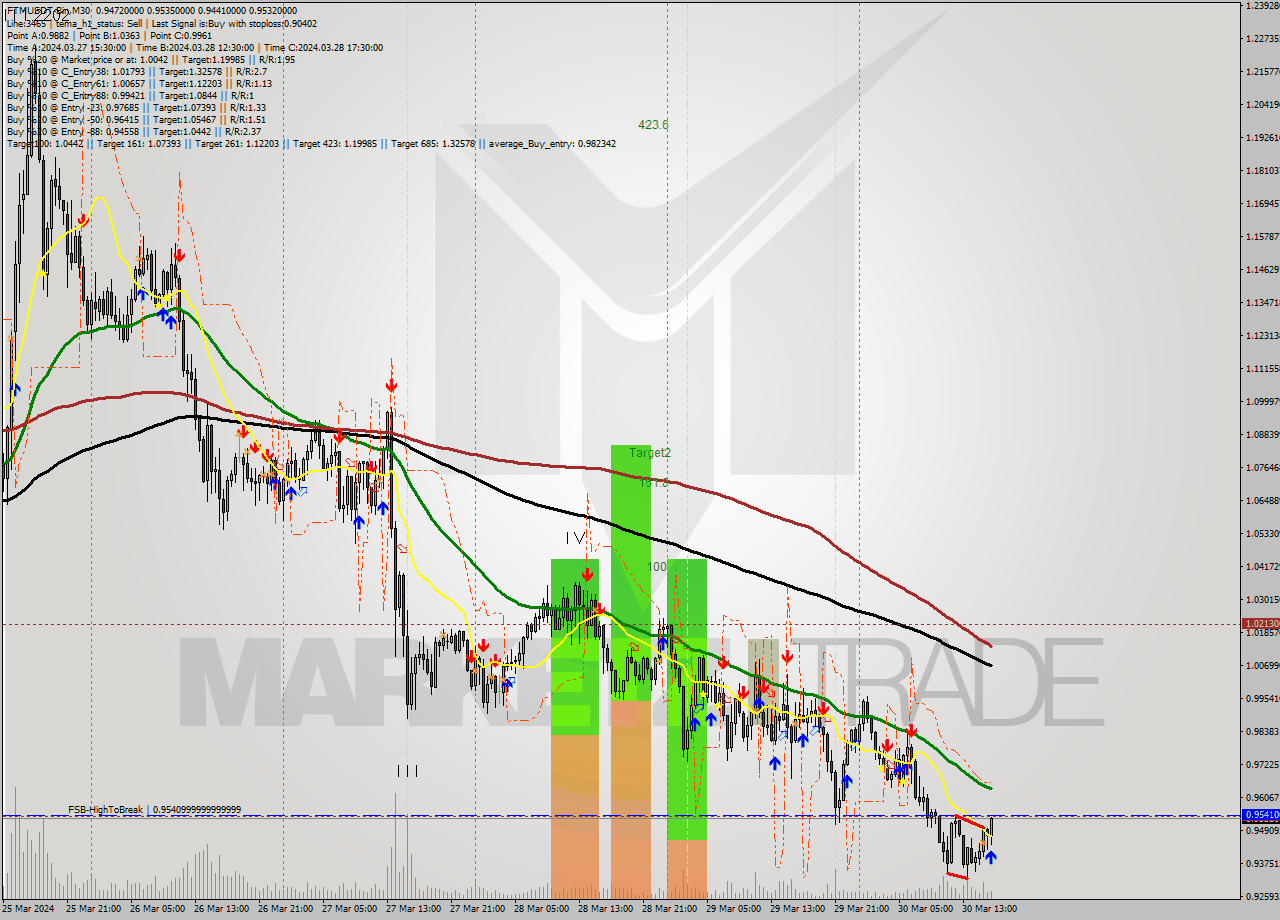1280x920 pixels.
Task: Click the 1.13471 price axis label
Action: (x=1262, y=303)
